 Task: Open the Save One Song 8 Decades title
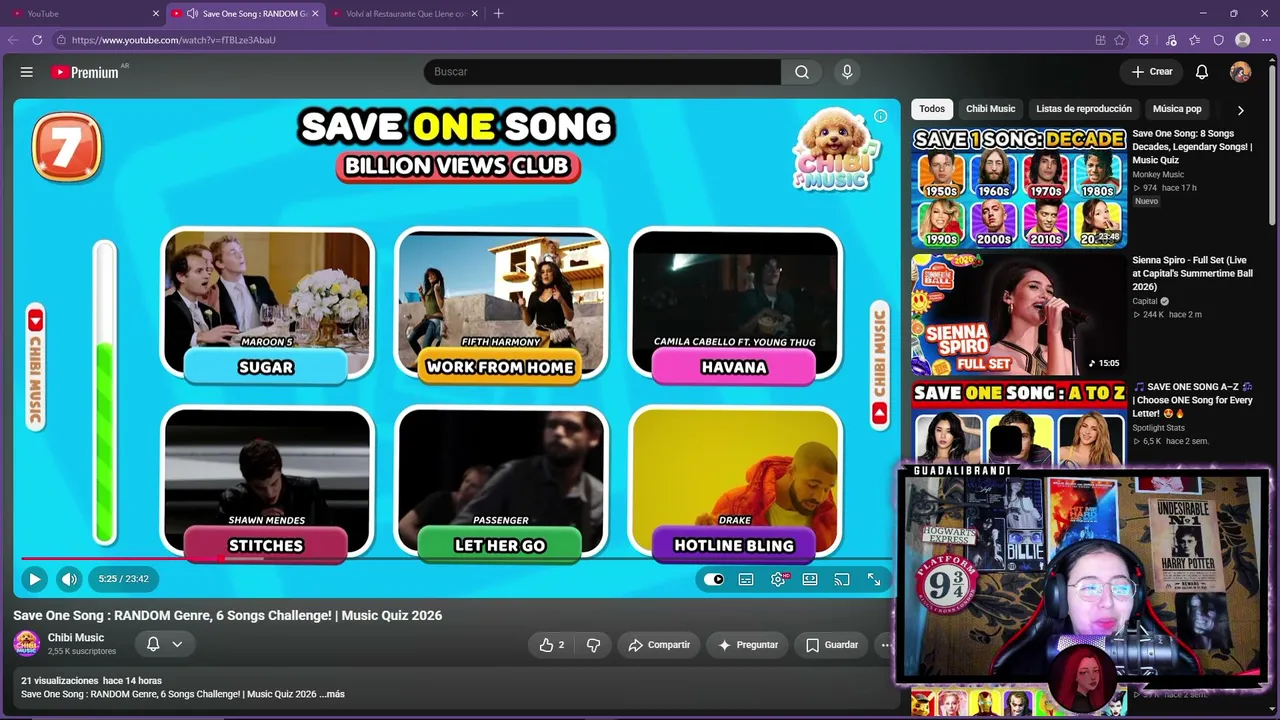(1192, 146)
